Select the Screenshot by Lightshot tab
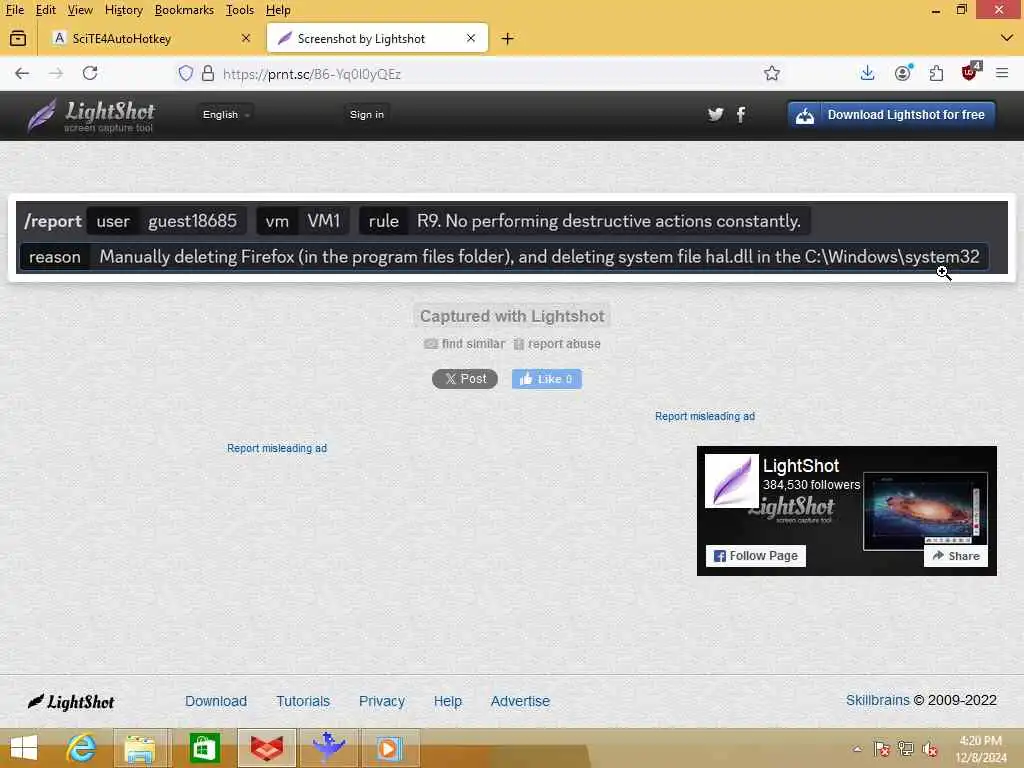This screenshot has width=1024, height=768. [x=377, y=39]
